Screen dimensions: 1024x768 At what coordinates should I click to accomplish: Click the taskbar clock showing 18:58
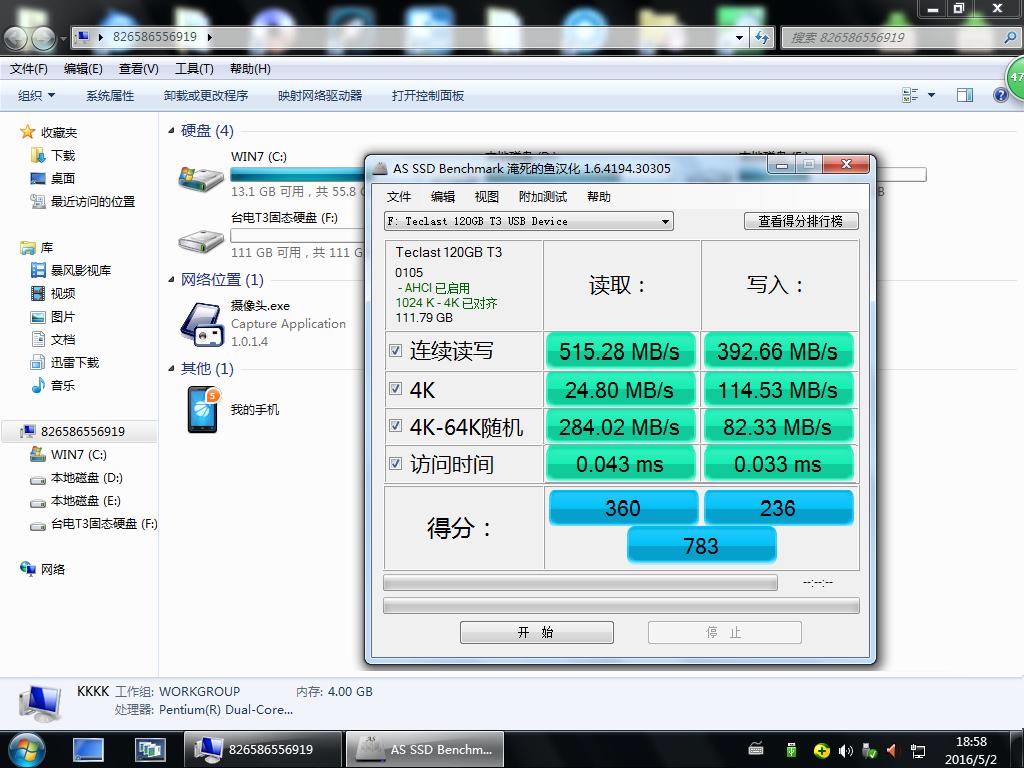tap(971, 750)
